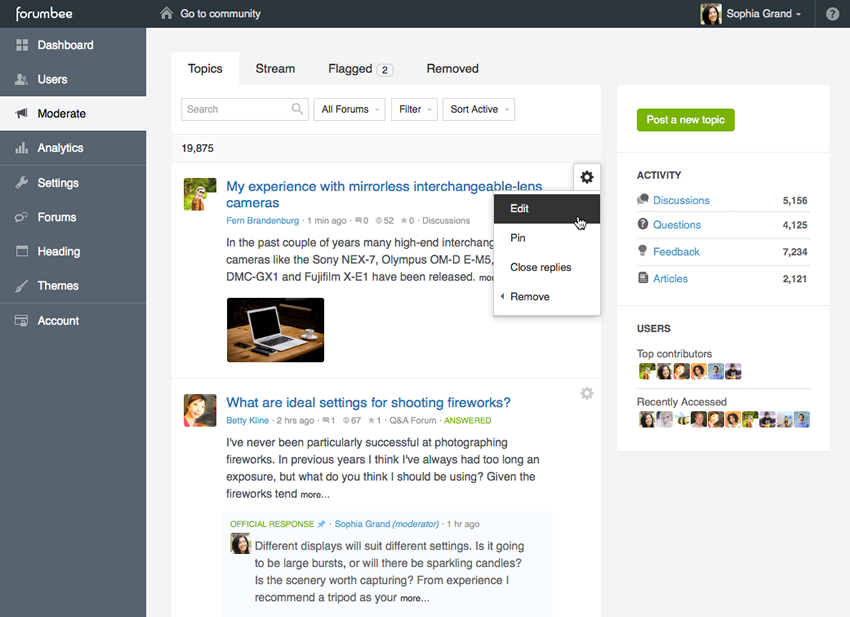This screenshot has height=617, width=850.
Task: Open Sophia Grand user menu
Action: click(751, 14)
